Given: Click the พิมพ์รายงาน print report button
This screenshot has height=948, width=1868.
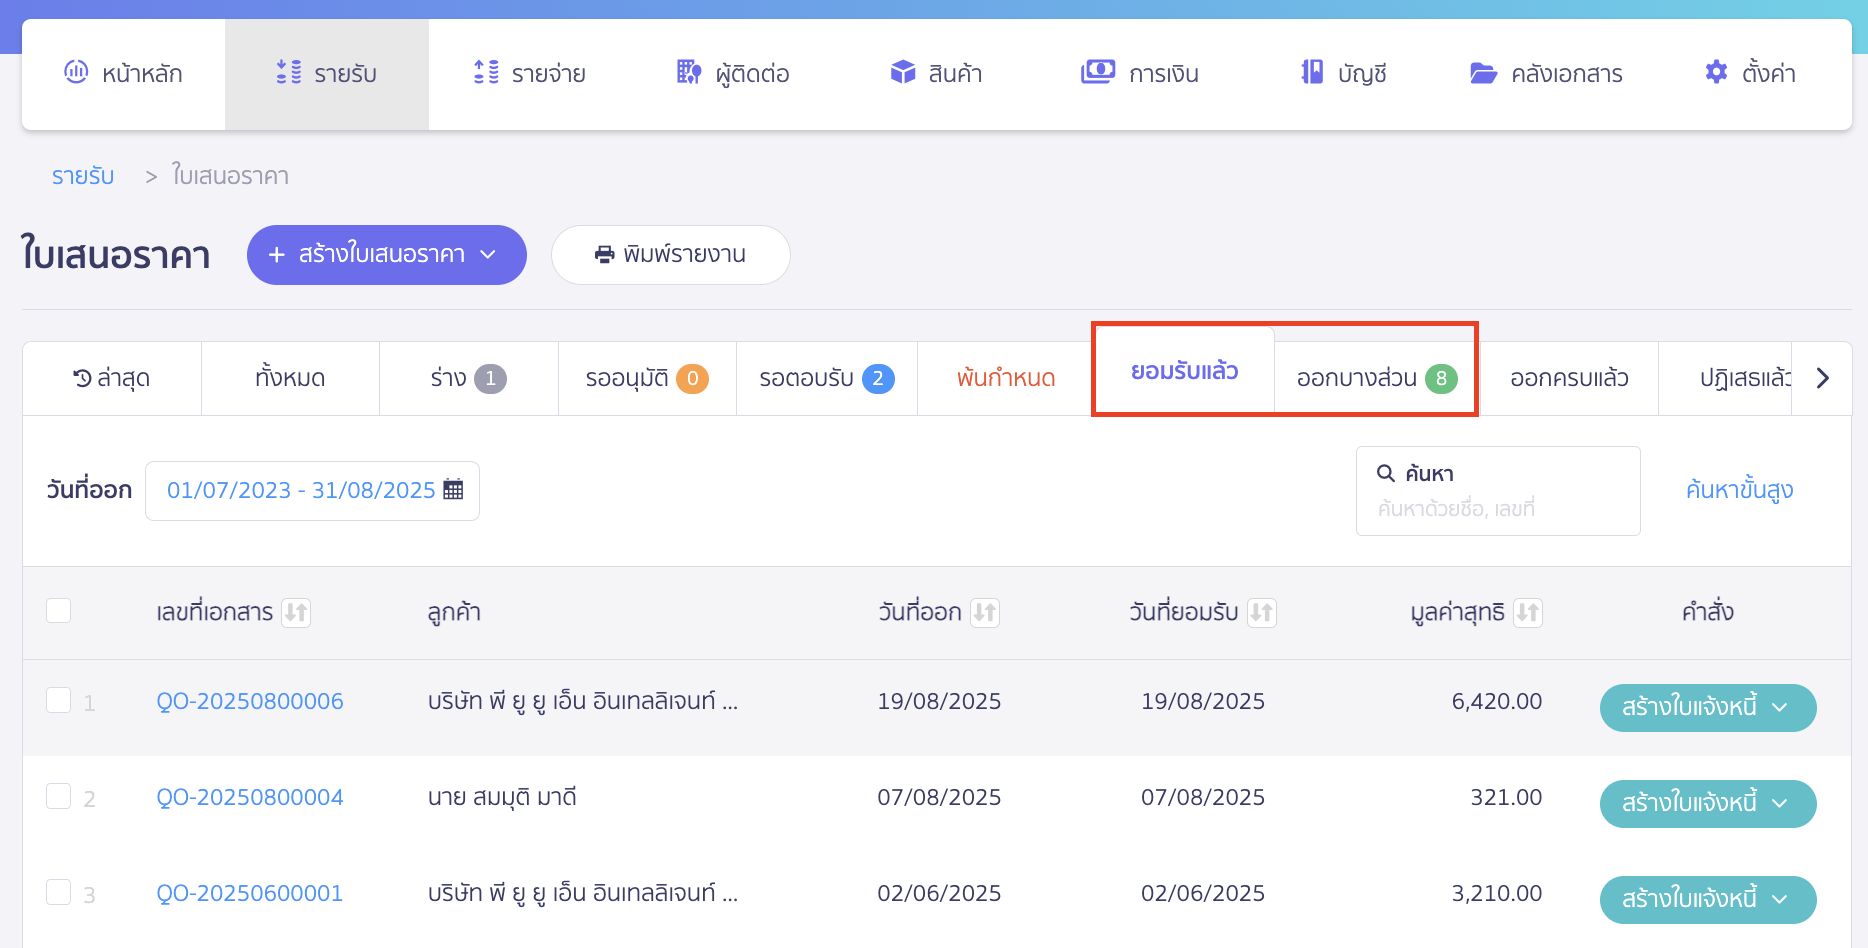Looking at the screenshot, I should click(x=670, y=255).
